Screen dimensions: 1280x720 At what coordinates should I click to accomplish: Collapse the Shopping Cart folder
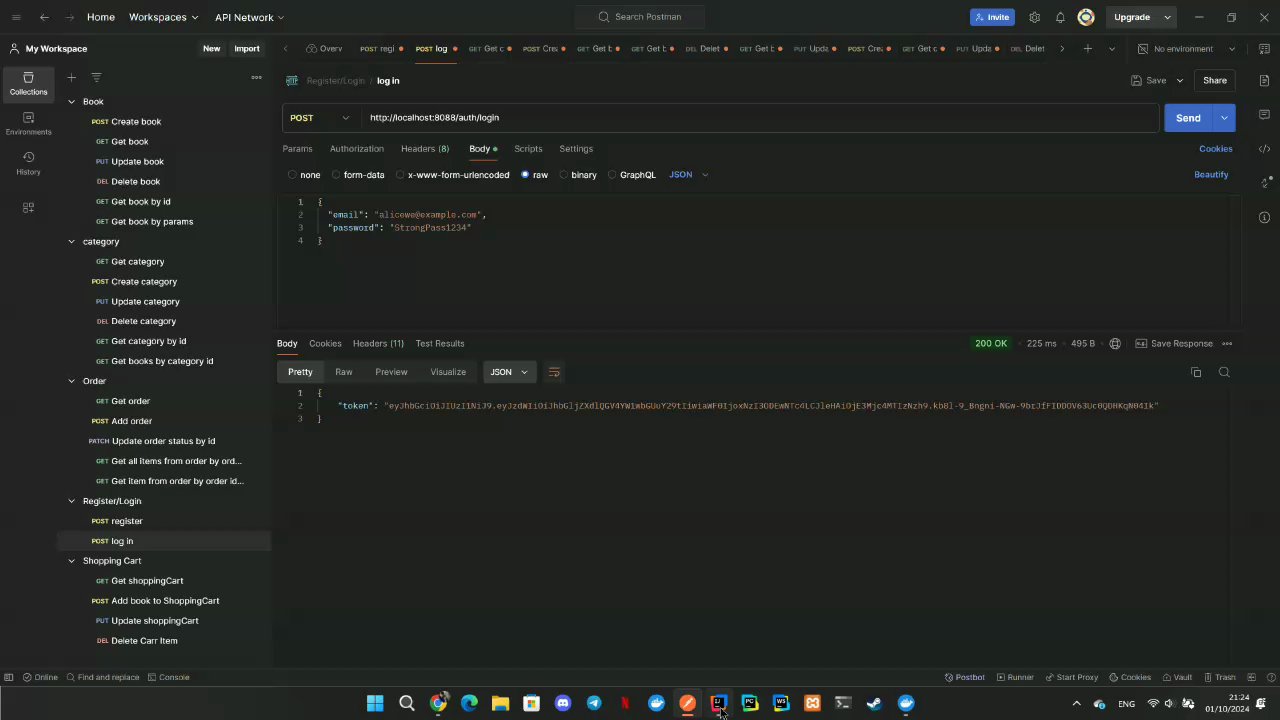click(71, 561)
